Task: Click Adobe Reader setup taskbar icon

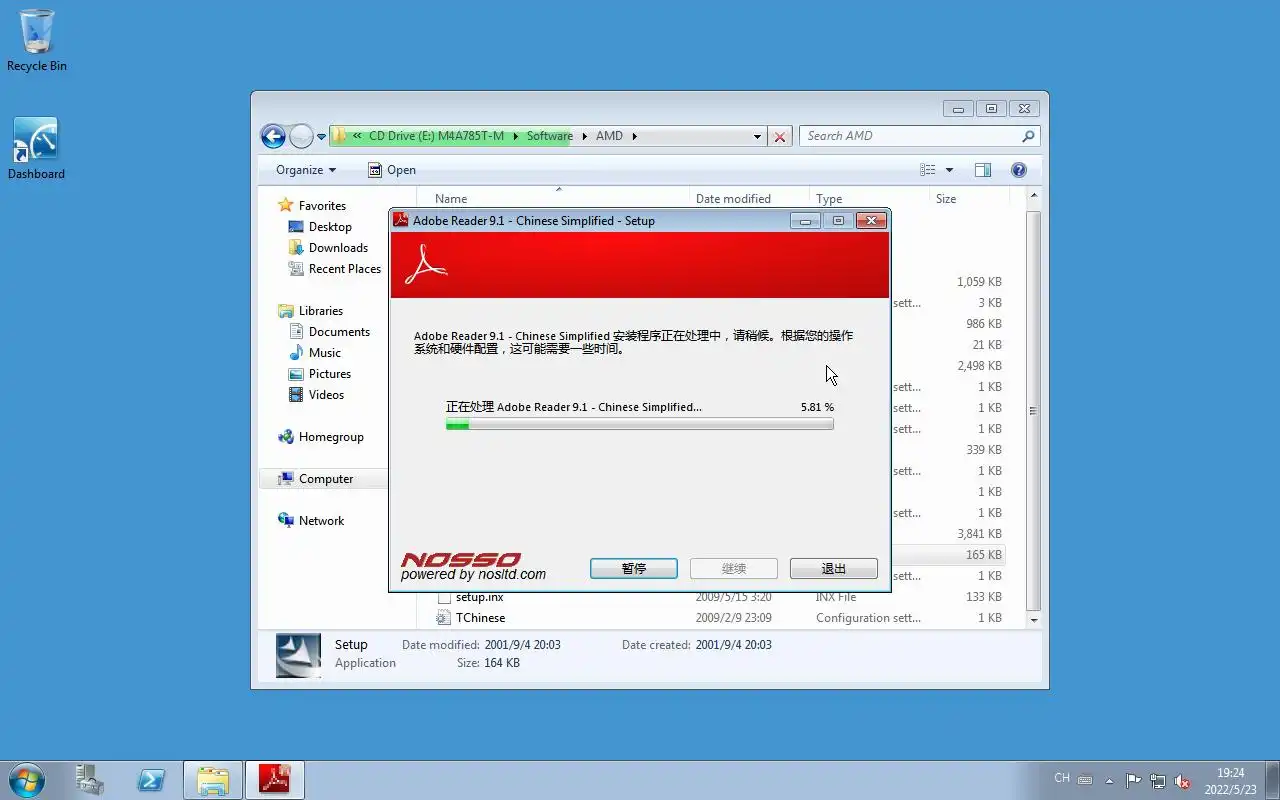Action: point(275,780)
